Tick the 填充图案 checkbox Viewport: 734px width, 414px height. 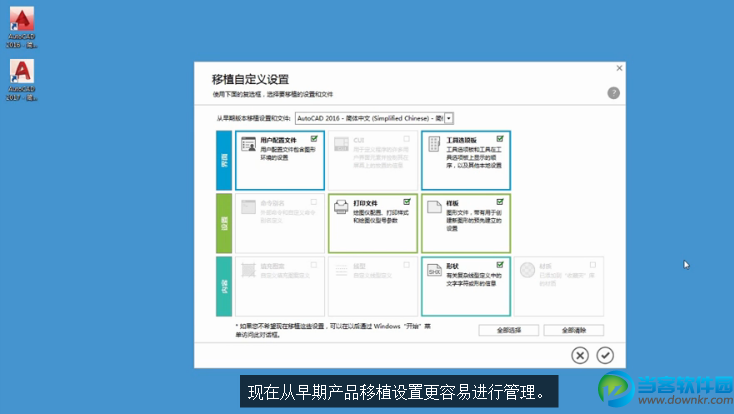point(314,265)
